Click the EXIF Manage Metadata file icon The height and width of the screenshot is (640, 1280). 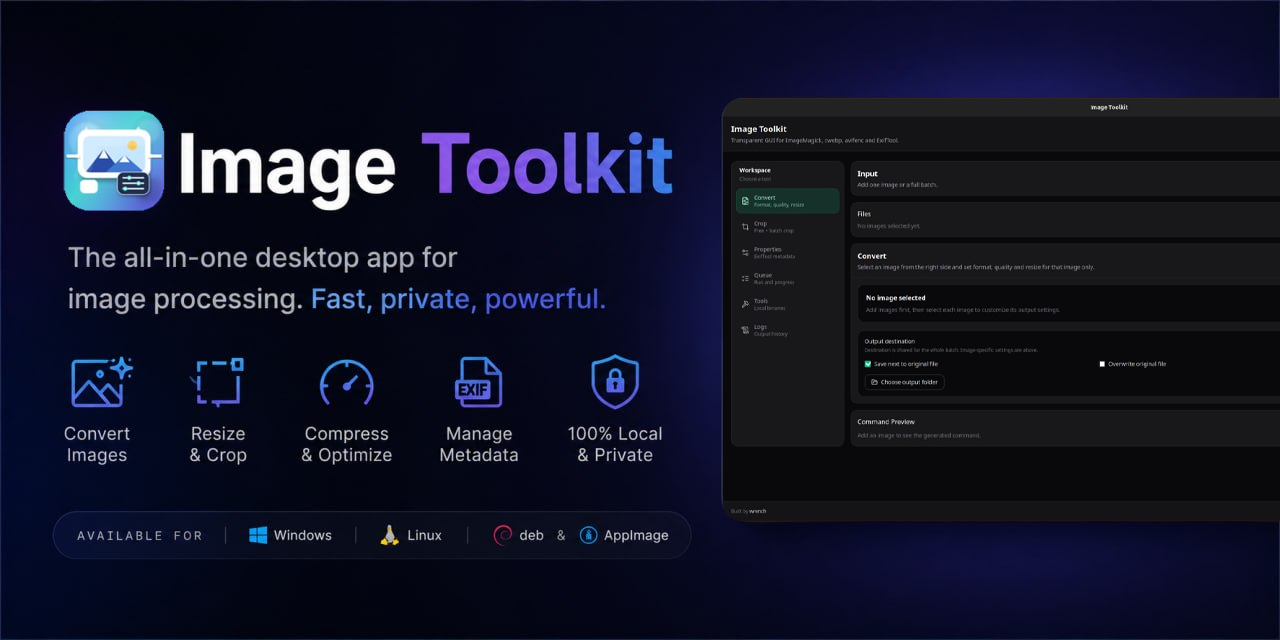pos(479,382)
